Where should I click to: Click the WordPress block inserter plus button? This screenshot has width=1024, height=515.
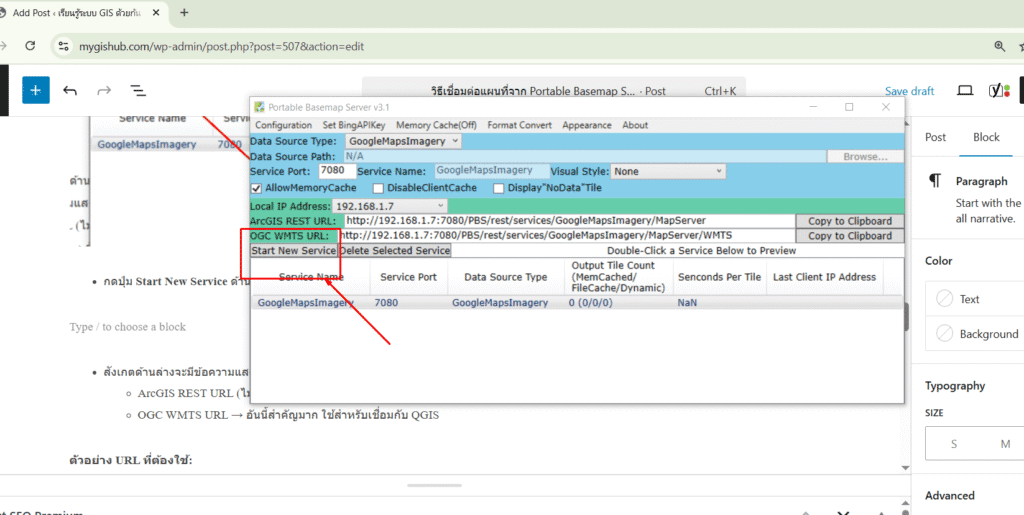pos(36,90)
